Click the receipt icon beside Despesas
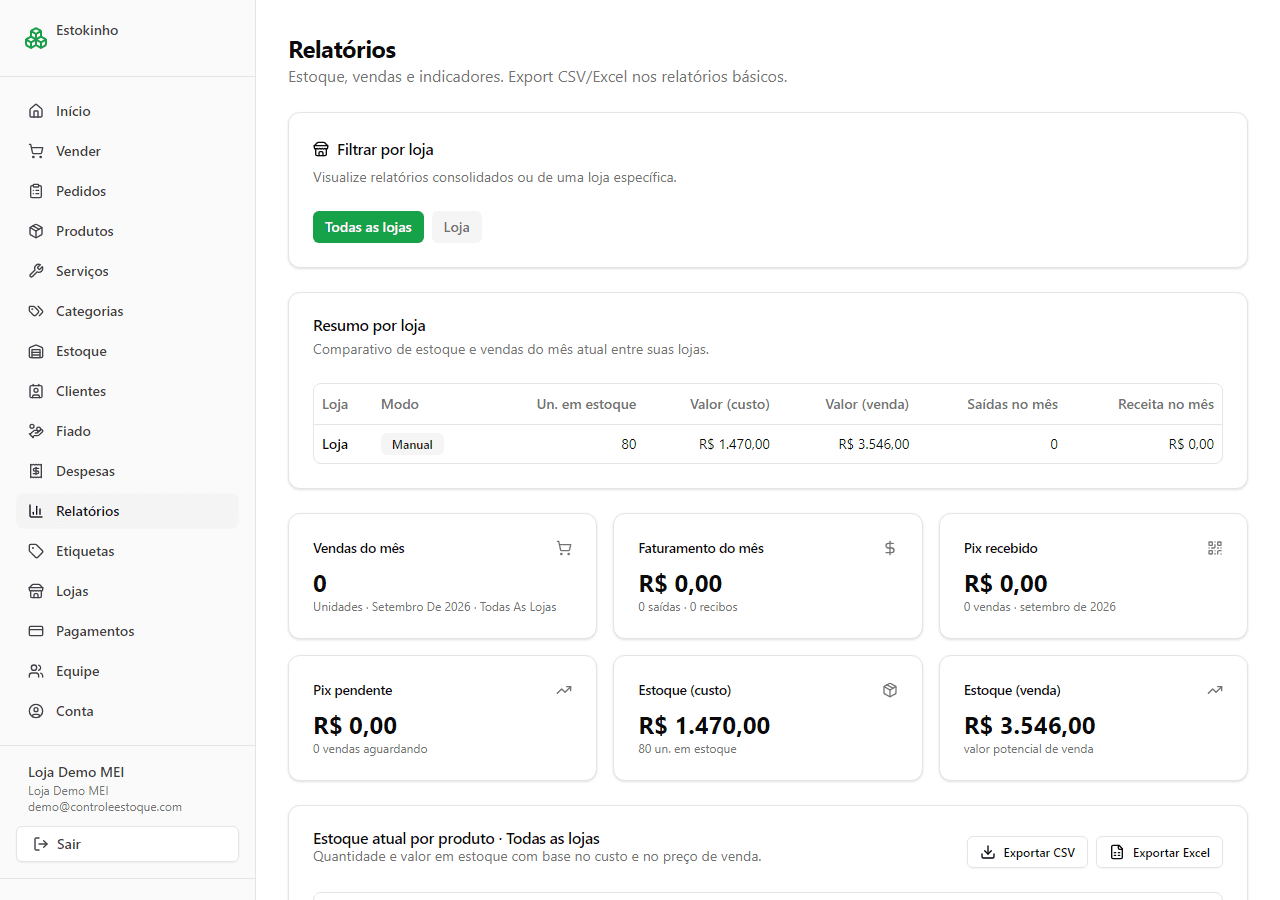Image resolution: width=1280 pixels, height=900 pixels. [36, 471]
